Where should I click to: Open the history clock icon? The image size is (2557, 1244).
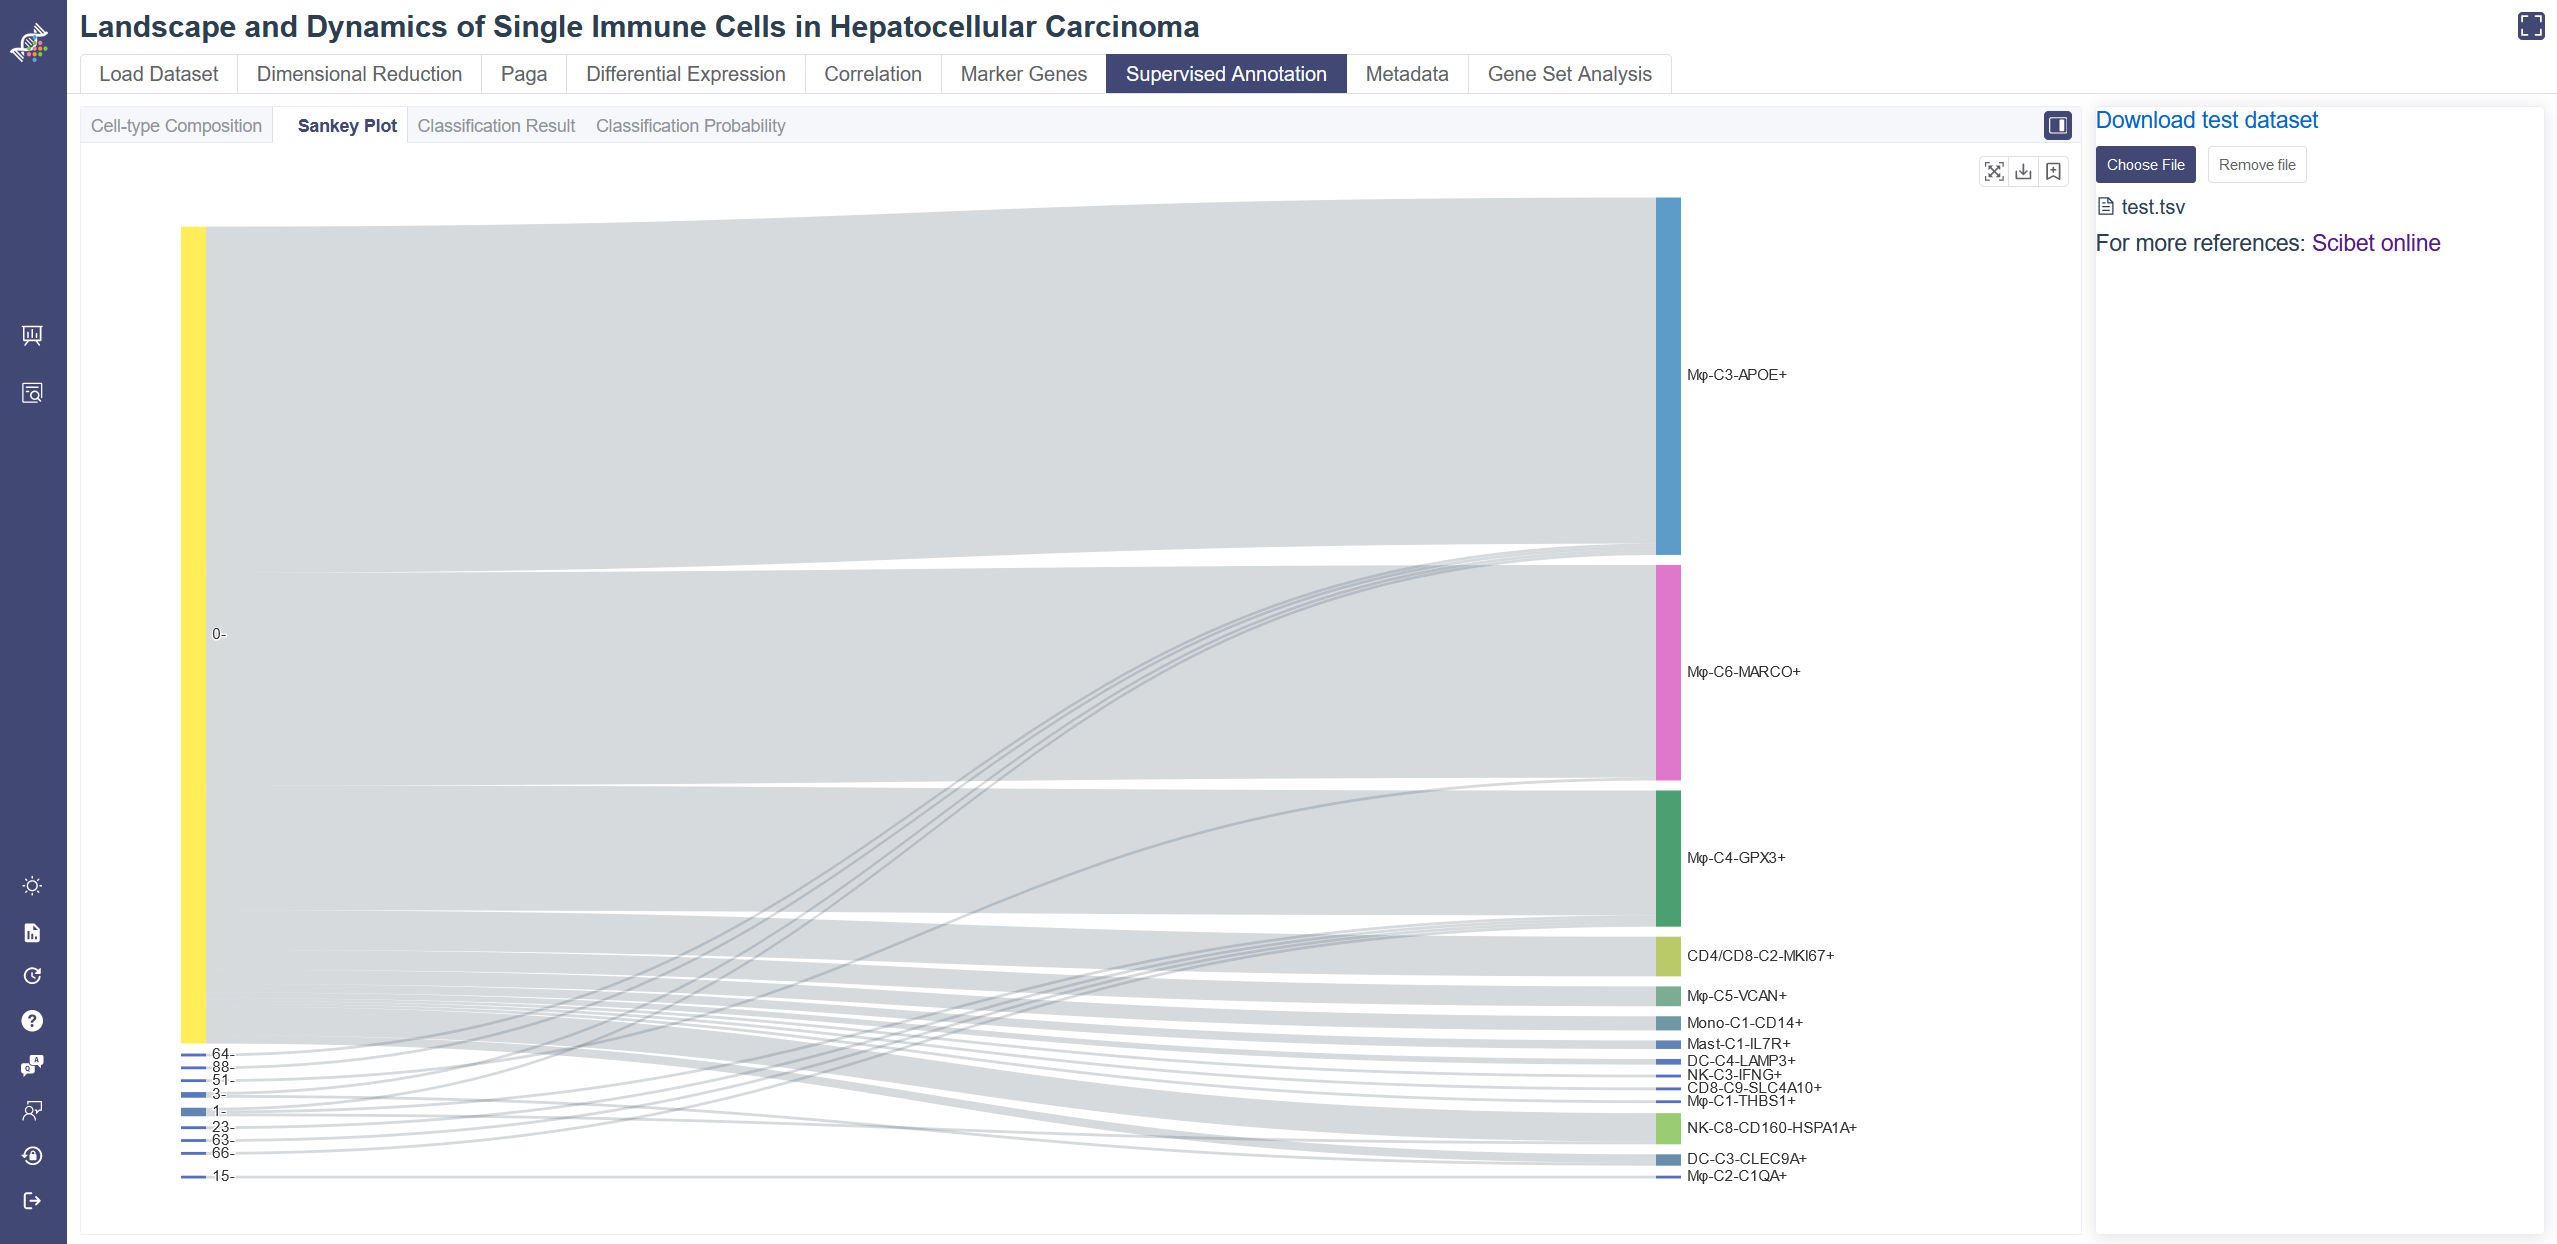[x=32, y=976]
